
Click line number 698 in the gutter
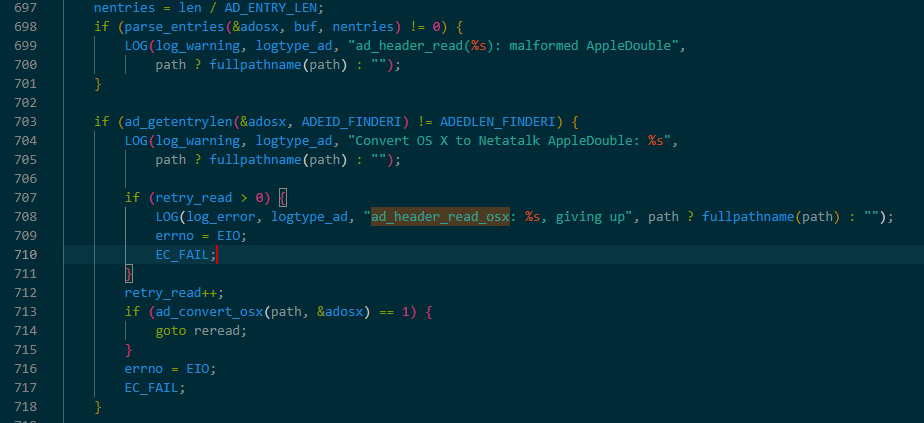tap(24, 27)
